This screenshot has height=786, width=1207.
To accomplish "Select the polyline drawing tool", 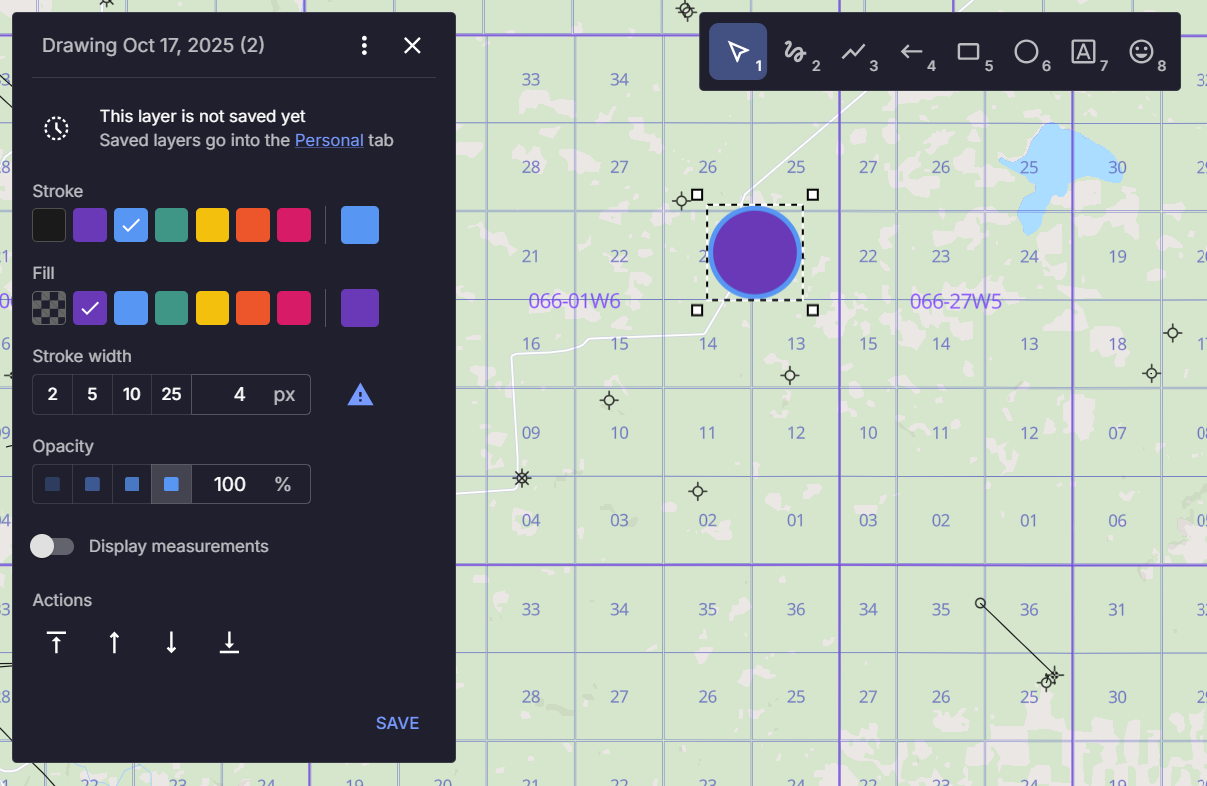I will click(854, 52).
